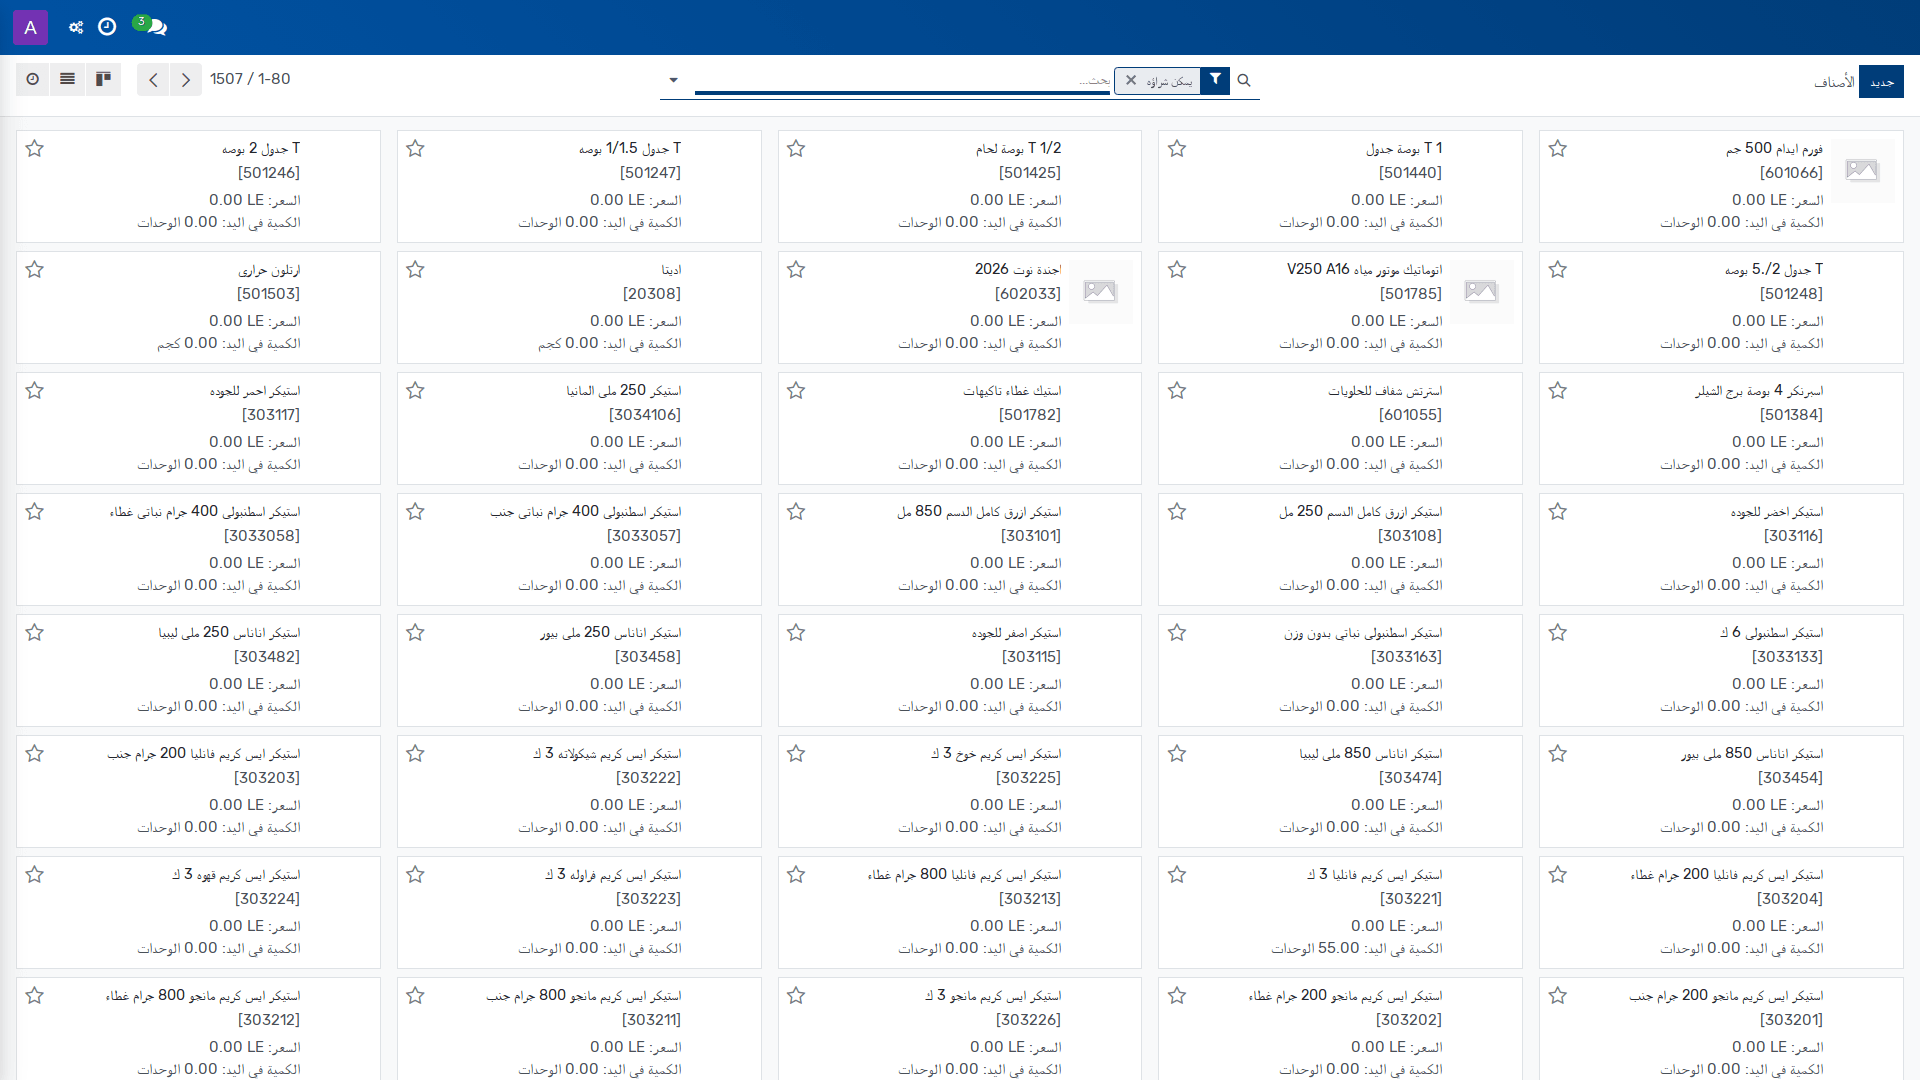Go to the previous page of records

153,80
